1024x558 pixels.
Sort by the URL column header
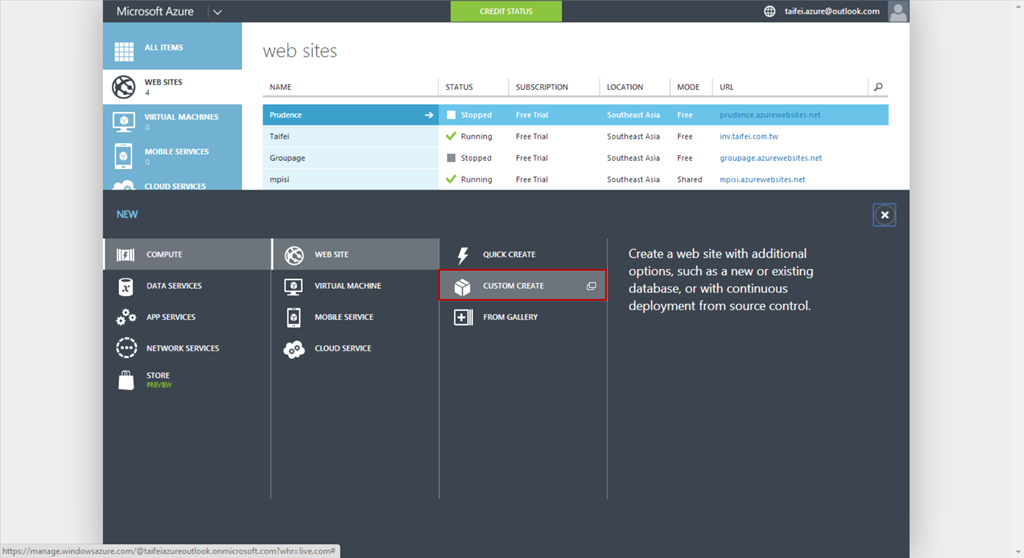[726, 87]
